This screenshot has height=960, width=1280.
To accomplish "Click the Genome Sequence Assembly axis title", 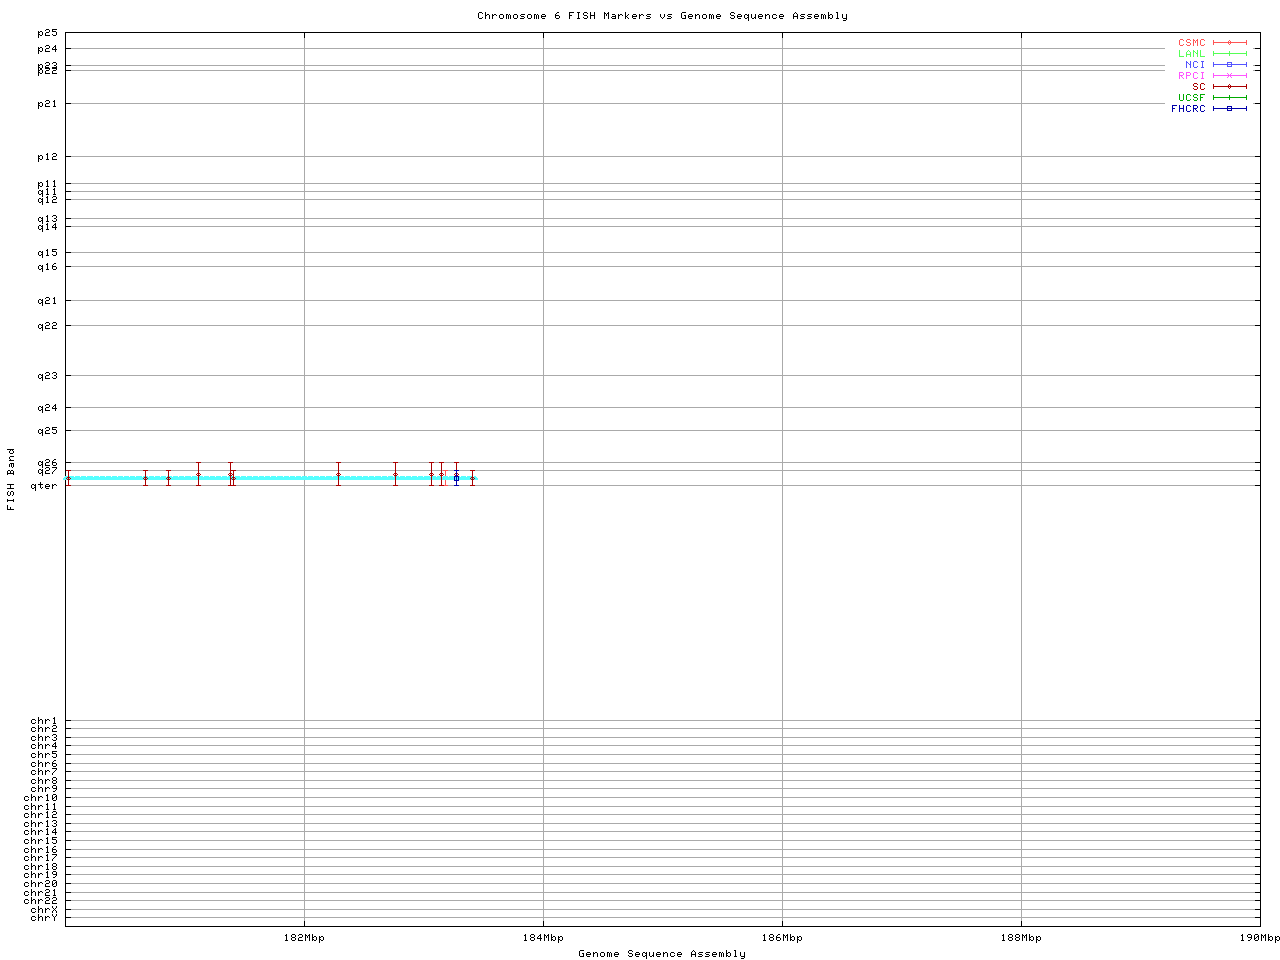I will tap(662, 954).
